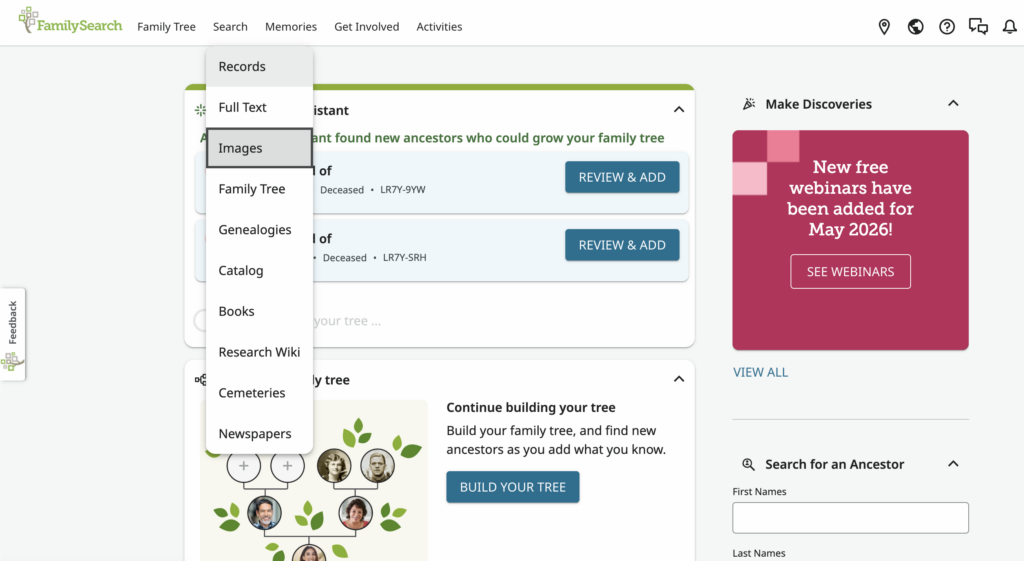Click the globe language icon
The height and width of the screenshot is (561, 1024).
point(915,27)
